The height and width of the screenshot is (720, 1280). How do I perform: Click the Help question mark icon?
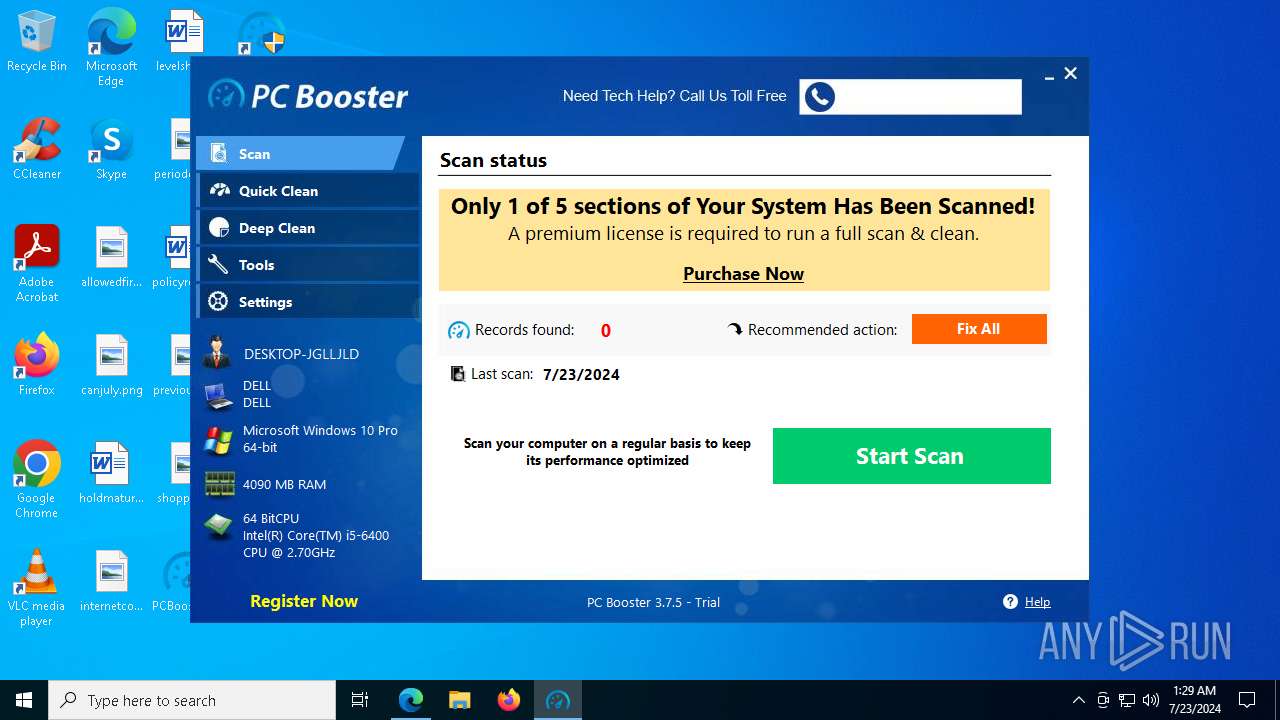click(1010, 602)
